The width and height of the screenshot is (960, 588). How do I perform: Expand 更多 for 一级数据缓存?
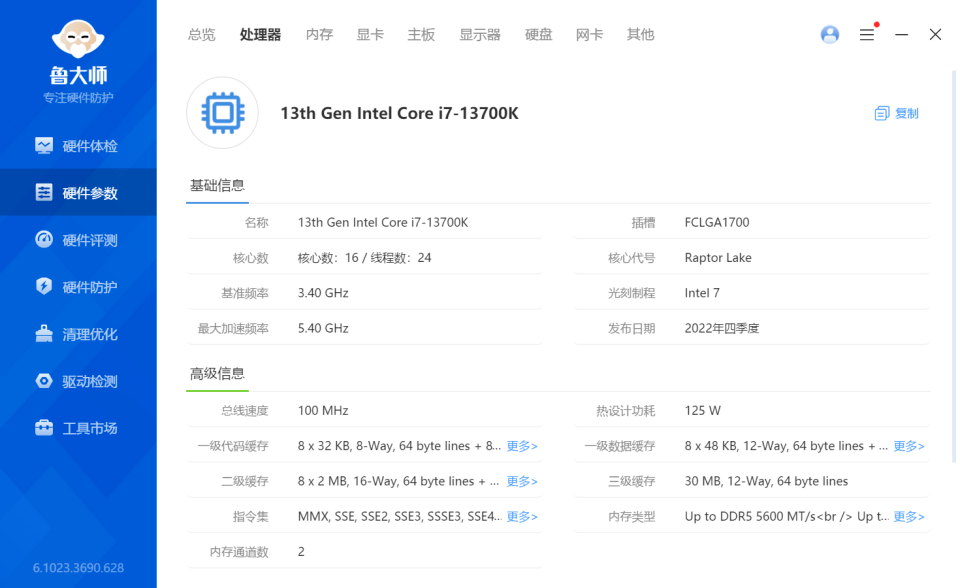909,446
